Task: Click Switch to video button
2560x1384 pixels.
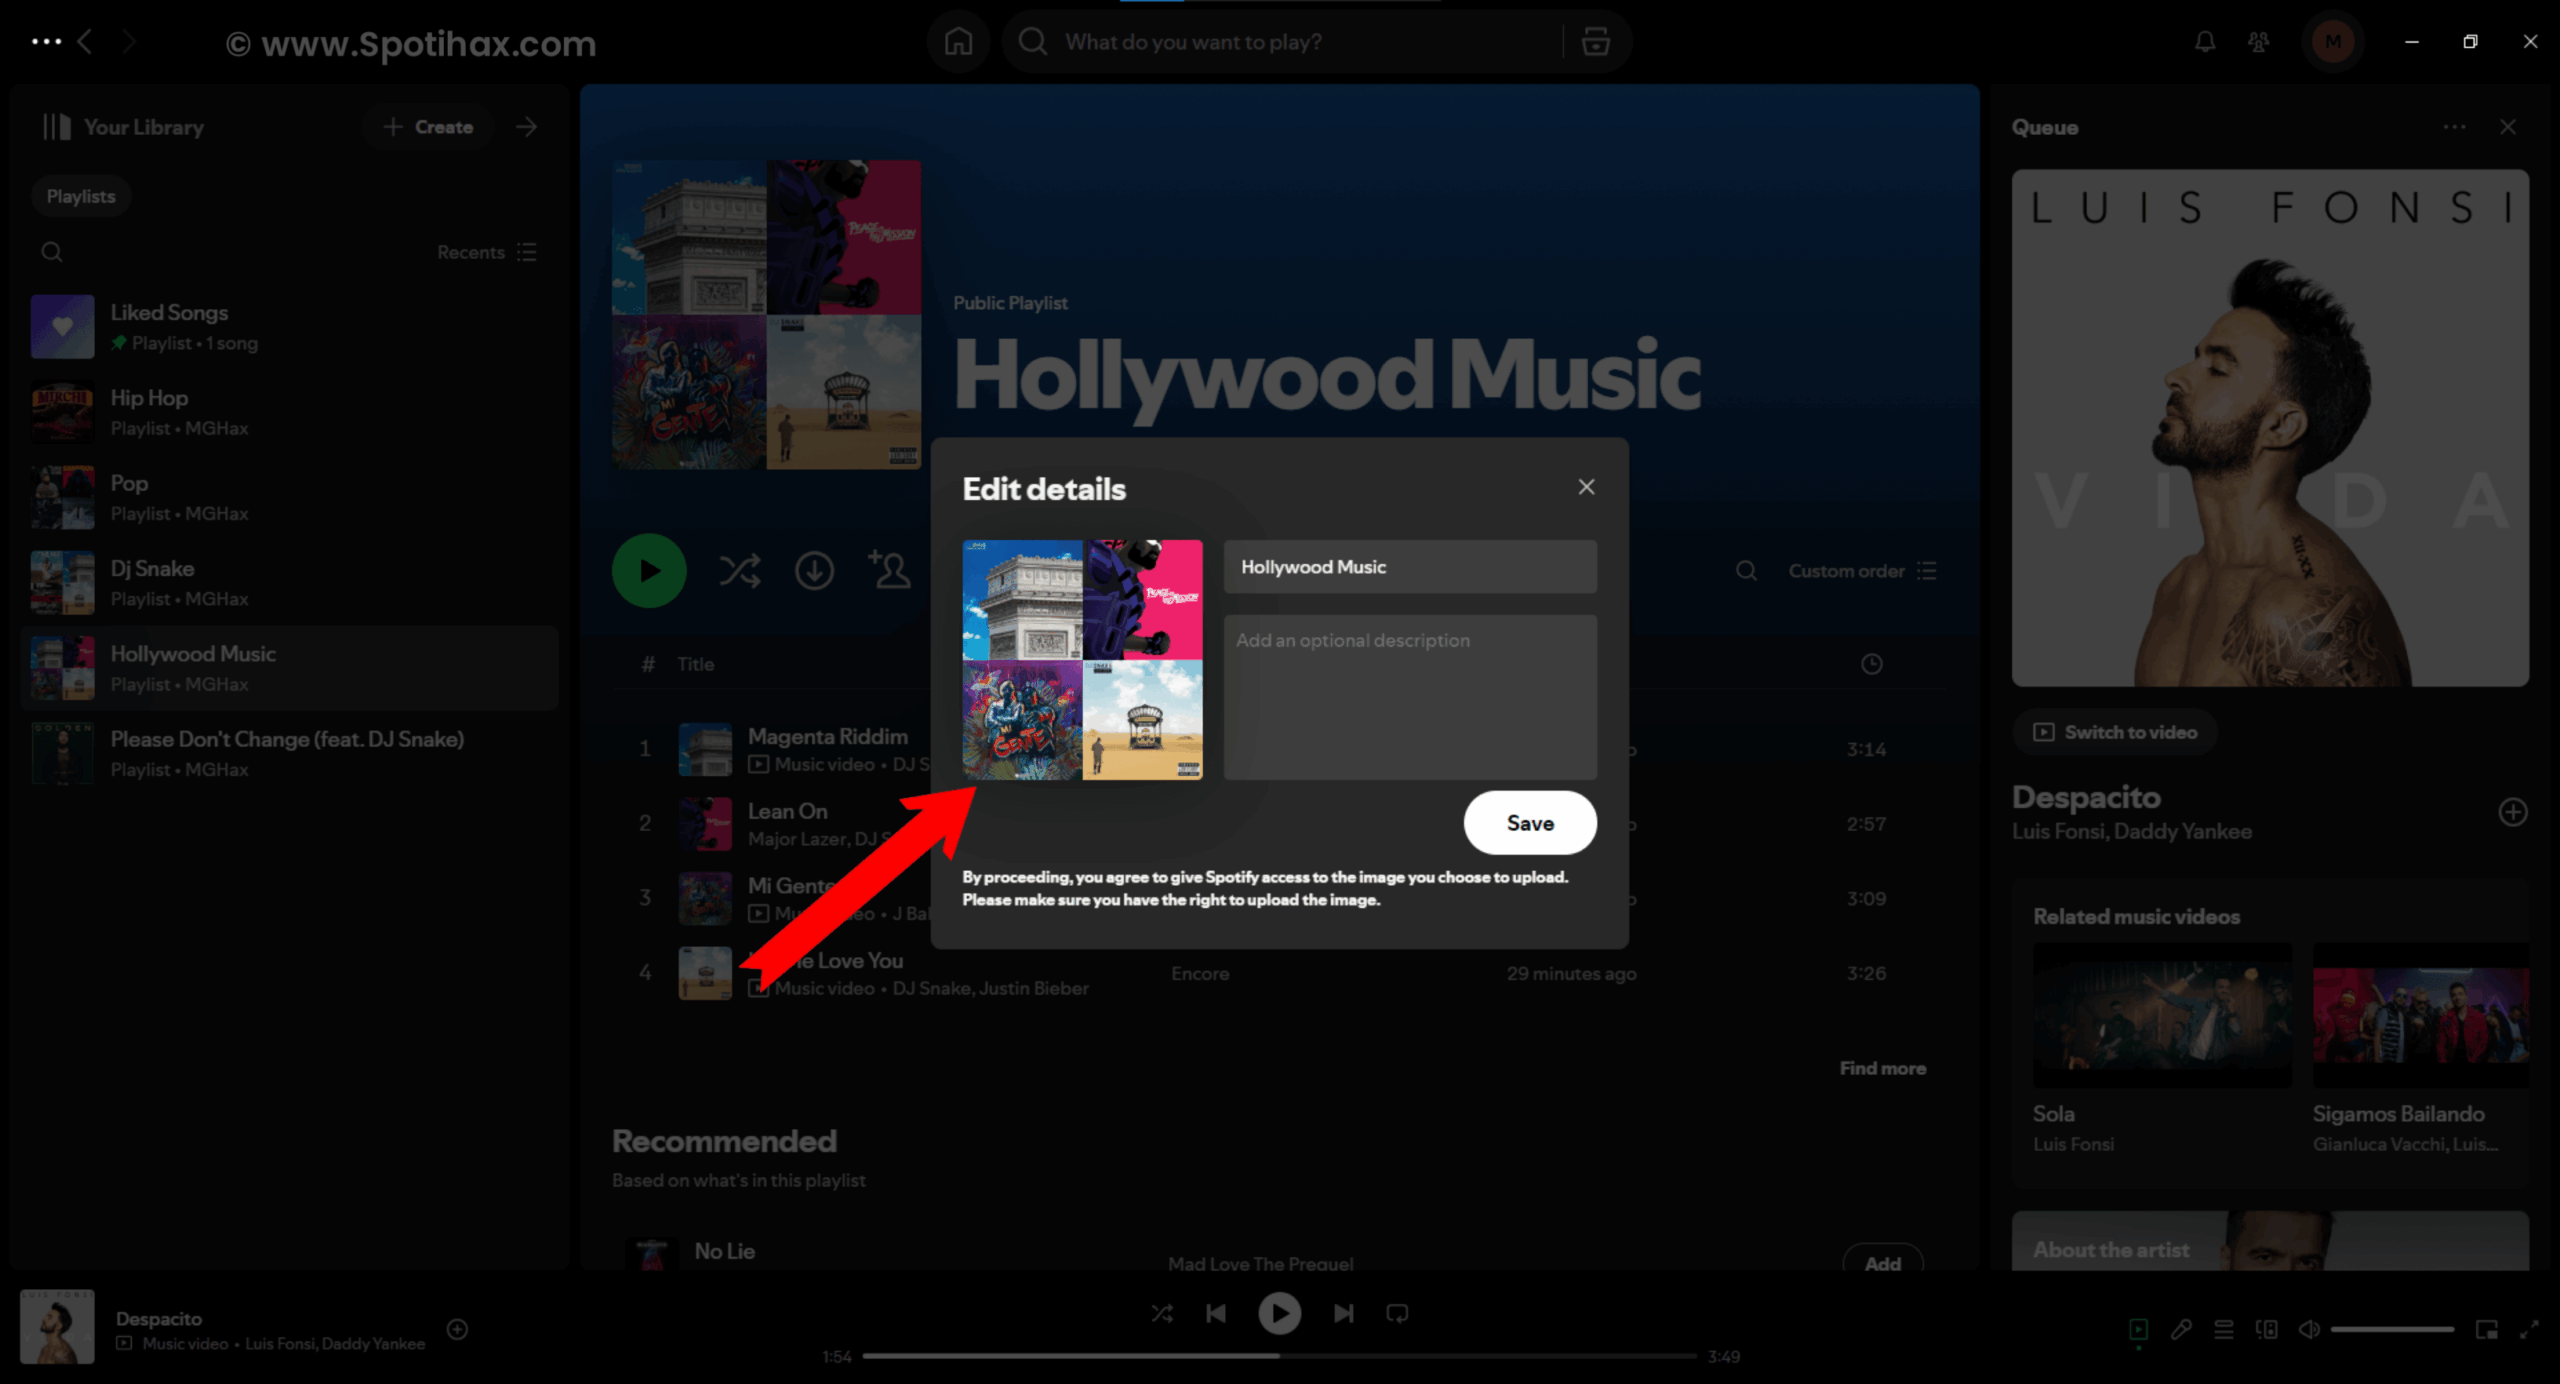Action: pyautogui.click(x=2115, y=732)
